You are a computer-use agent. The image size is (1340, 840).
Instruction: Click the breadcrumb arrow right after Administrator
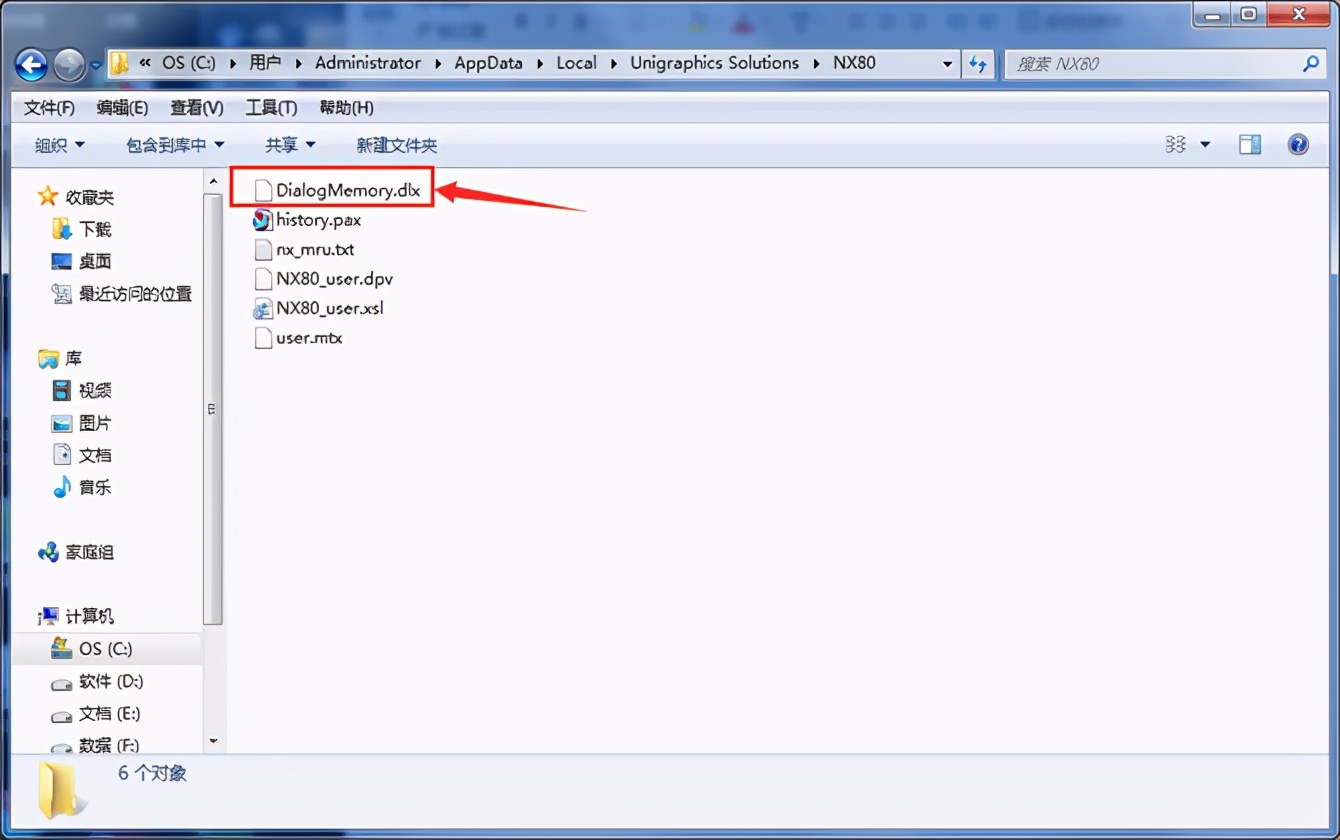tap(438, 63)
